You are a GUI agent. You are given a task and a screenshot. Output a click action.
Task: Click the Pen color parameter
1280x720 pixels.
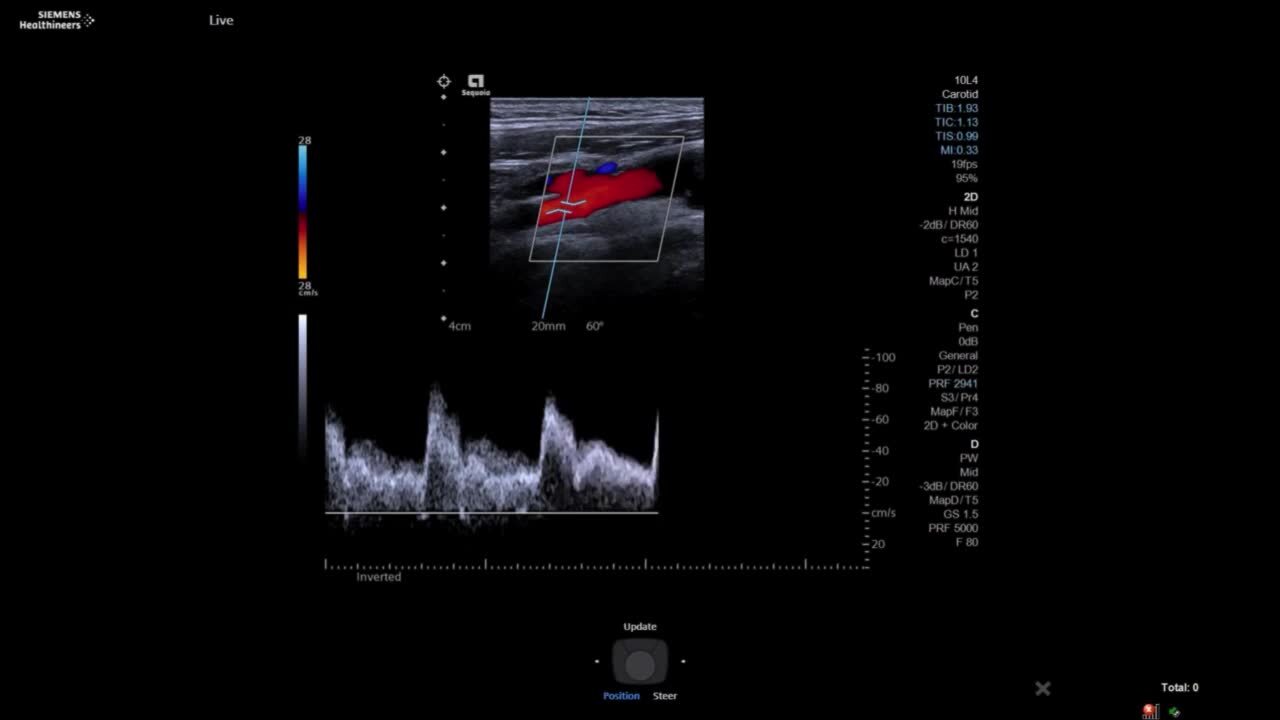coord(968,328)
